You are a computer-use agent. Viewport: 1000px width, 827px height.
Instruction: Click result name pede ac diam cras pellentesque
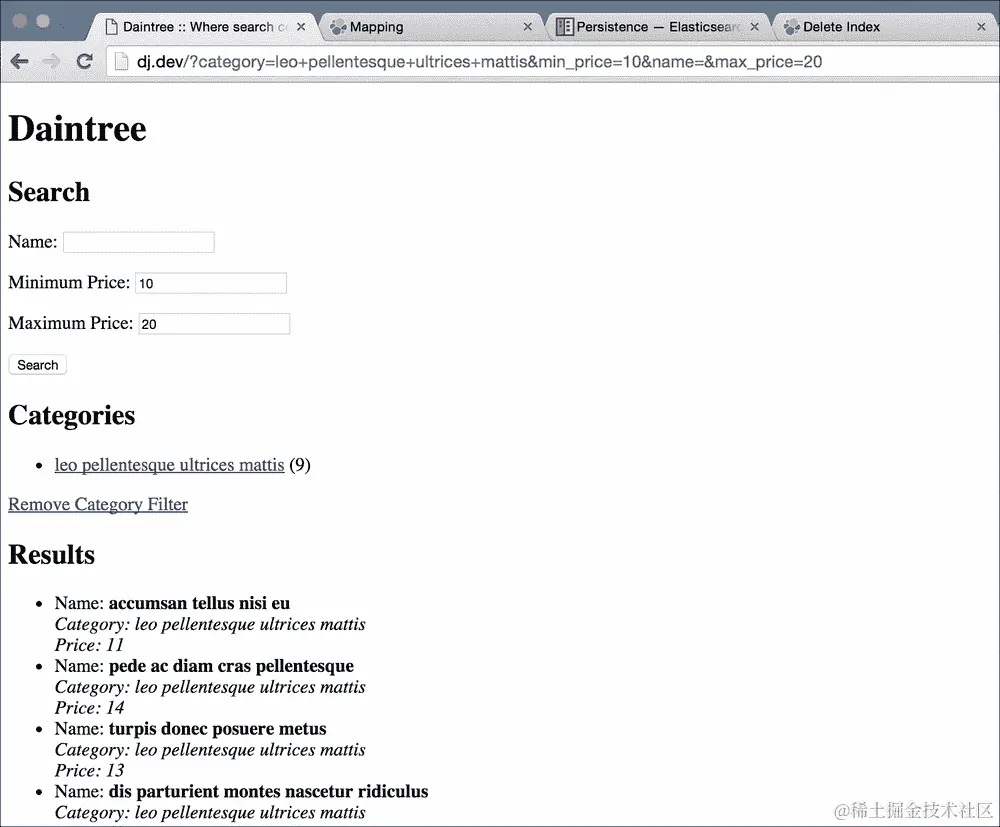tap(232, 666)
